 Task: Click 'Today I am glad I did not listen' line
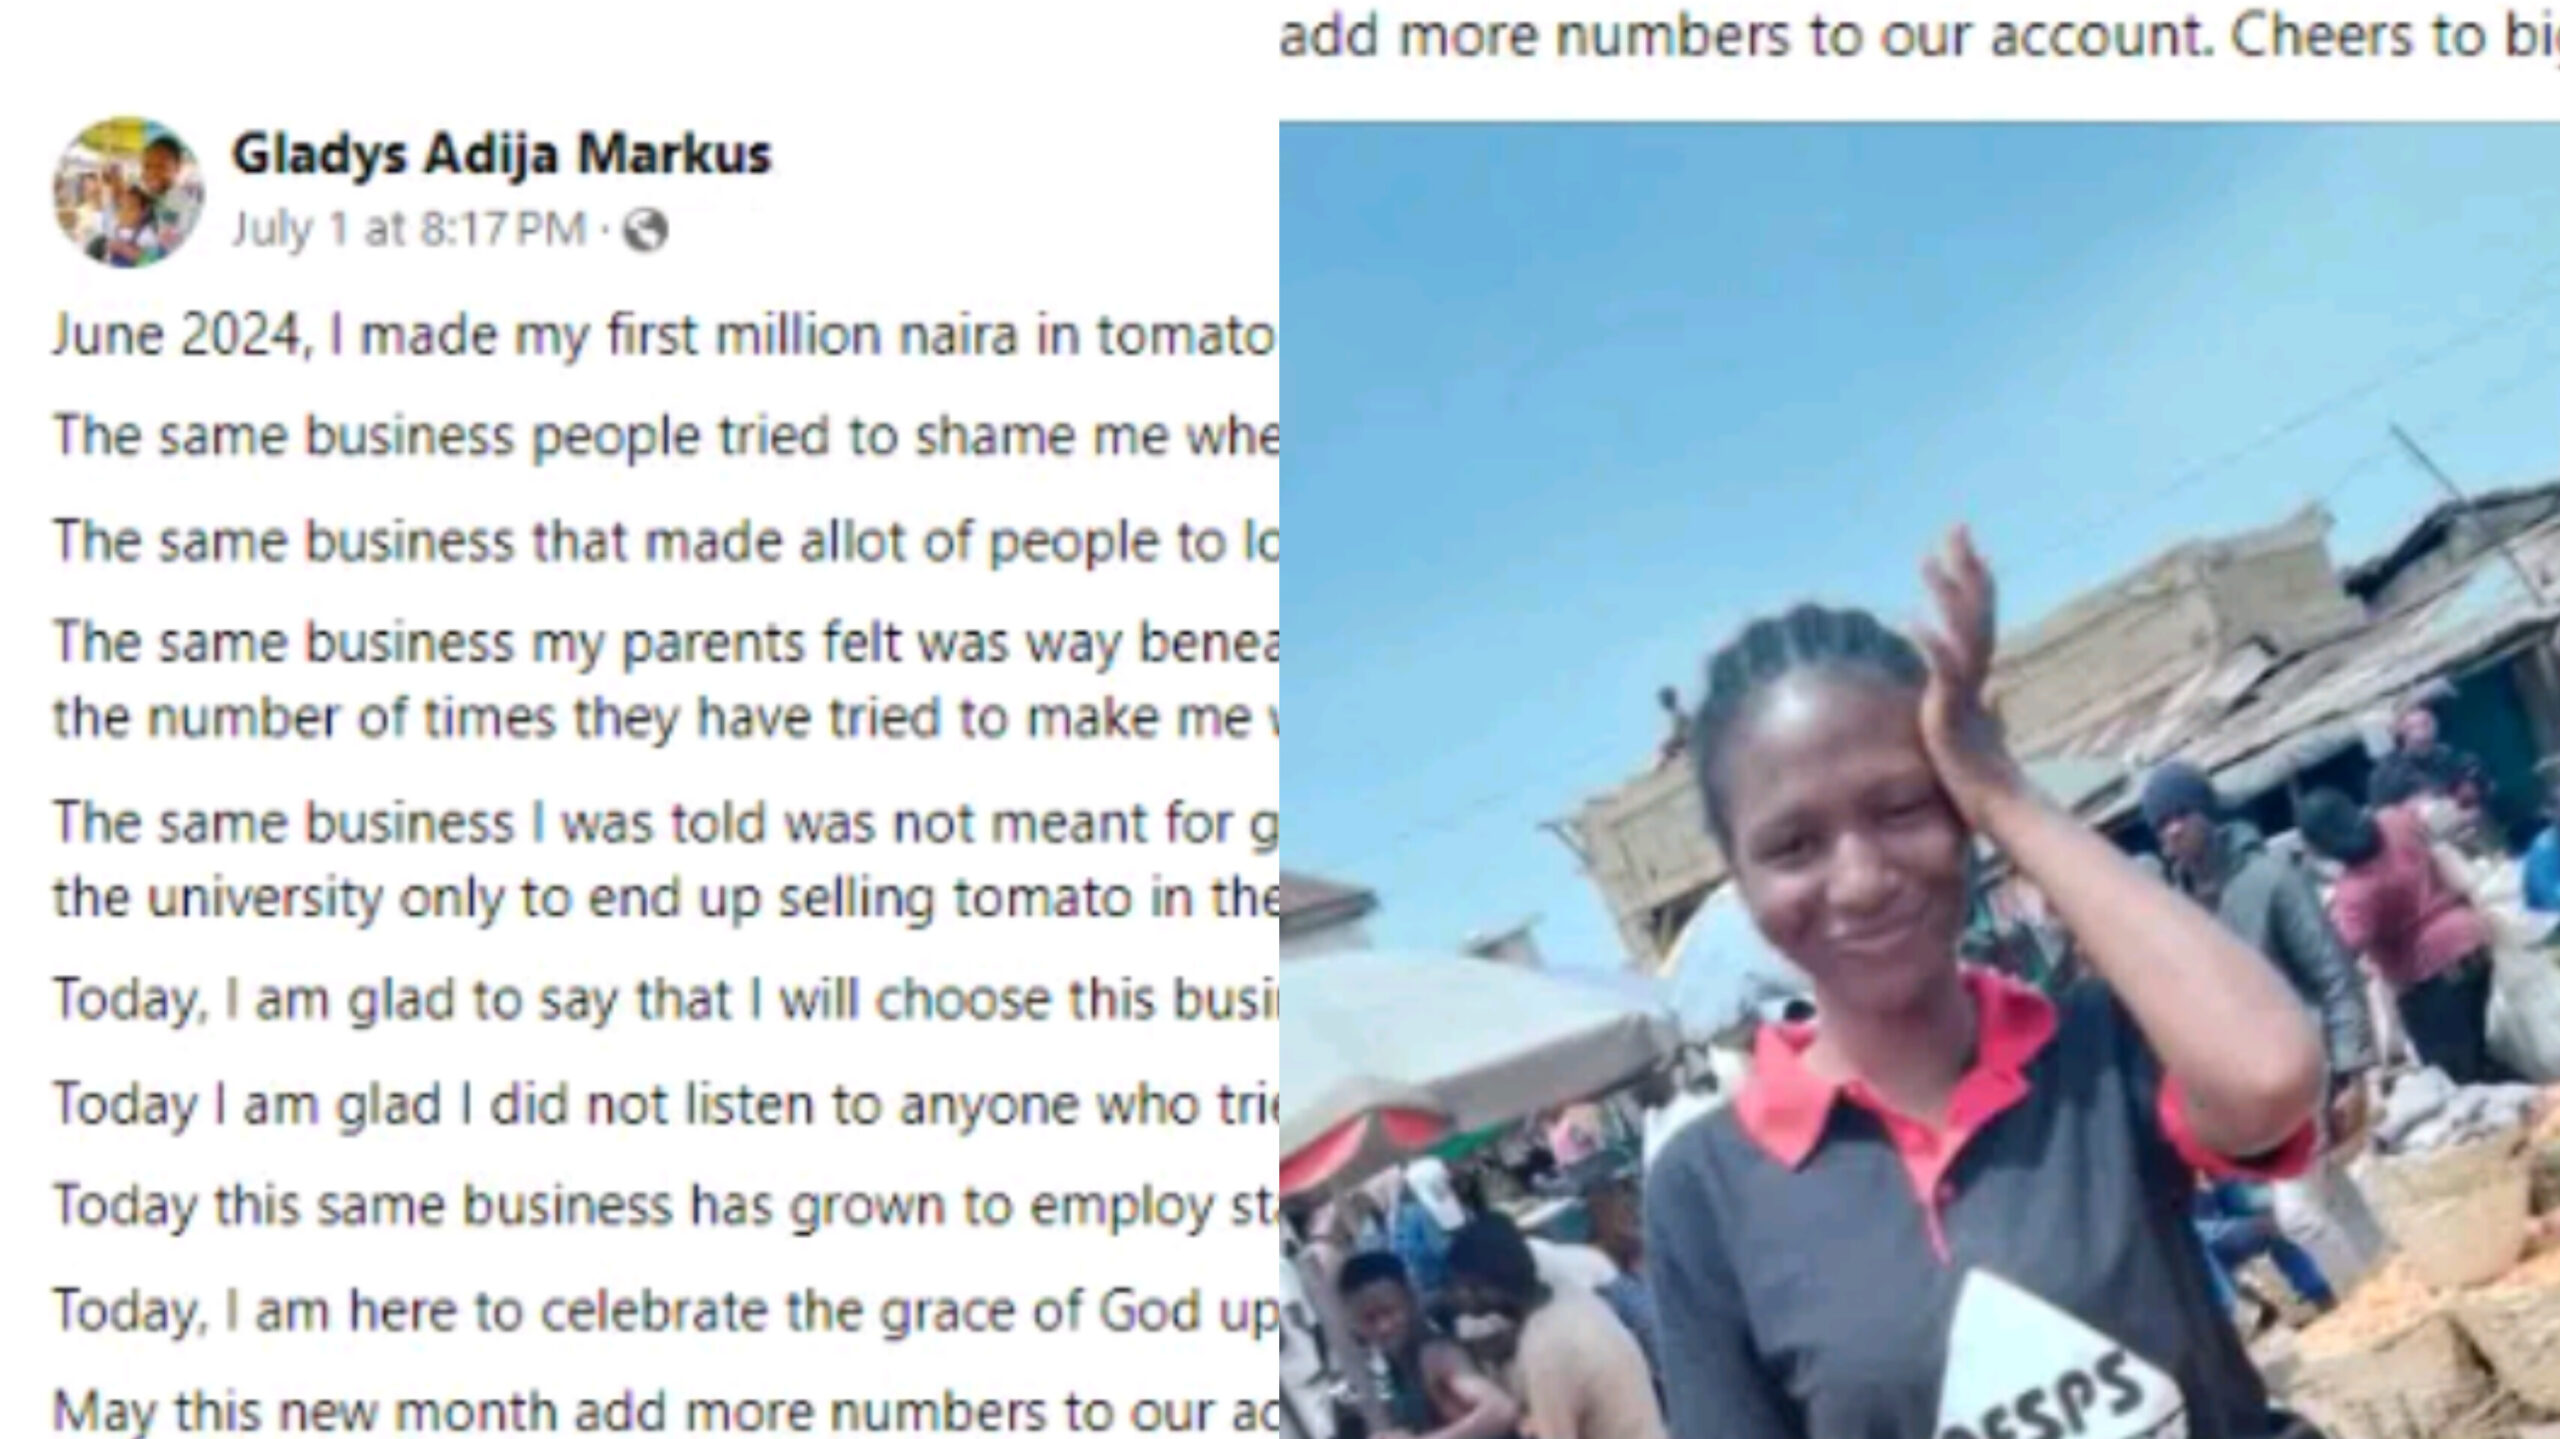(x=665, y=1105)
